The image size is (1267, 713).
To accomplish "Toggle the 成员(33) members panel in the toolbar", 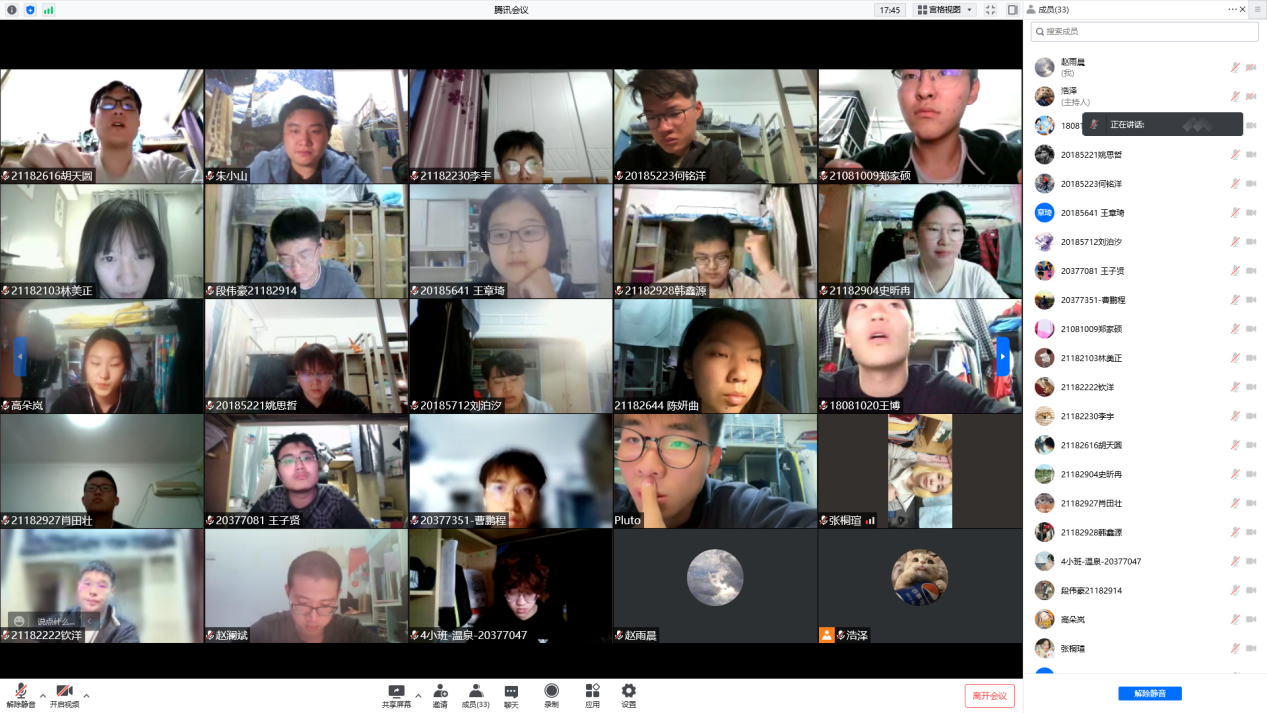I will [475, 695].
